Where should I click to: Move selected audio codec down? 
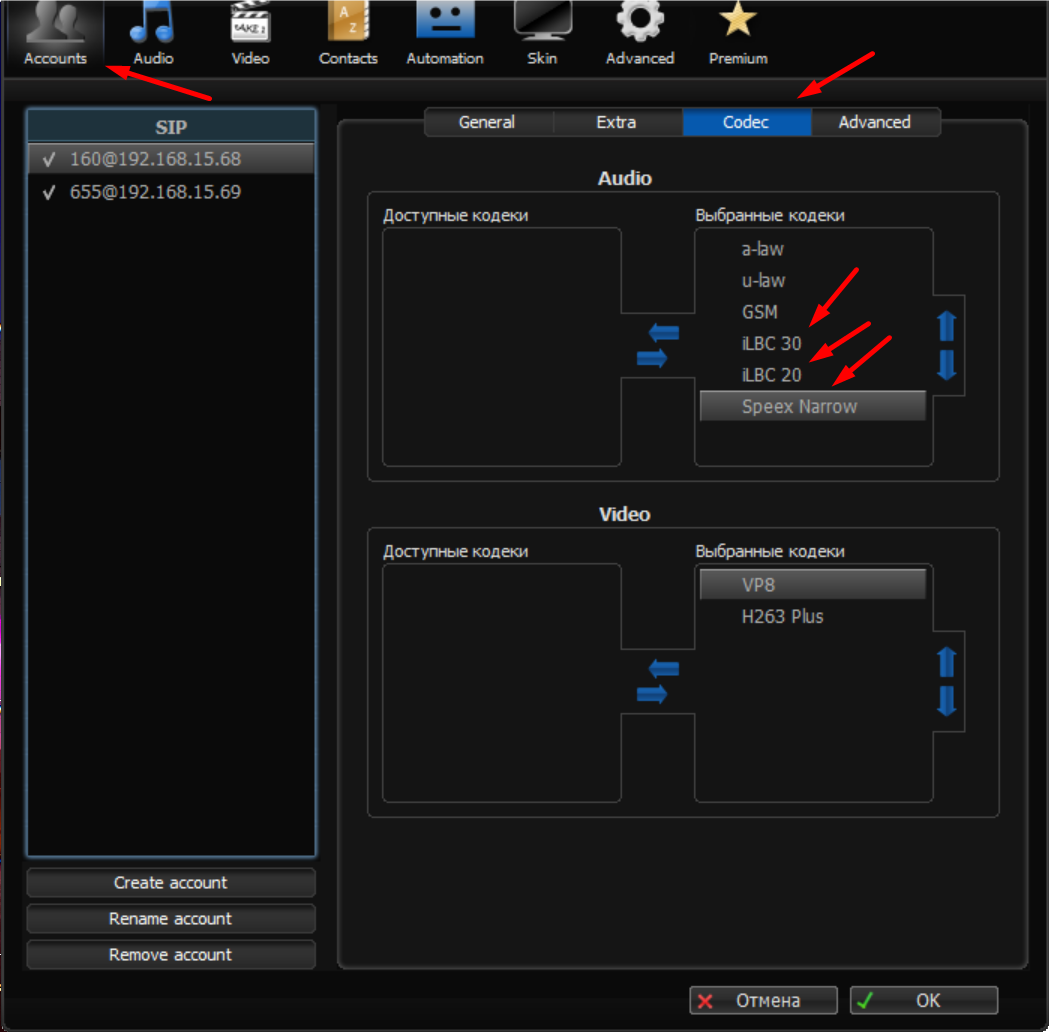pos(947,365)
